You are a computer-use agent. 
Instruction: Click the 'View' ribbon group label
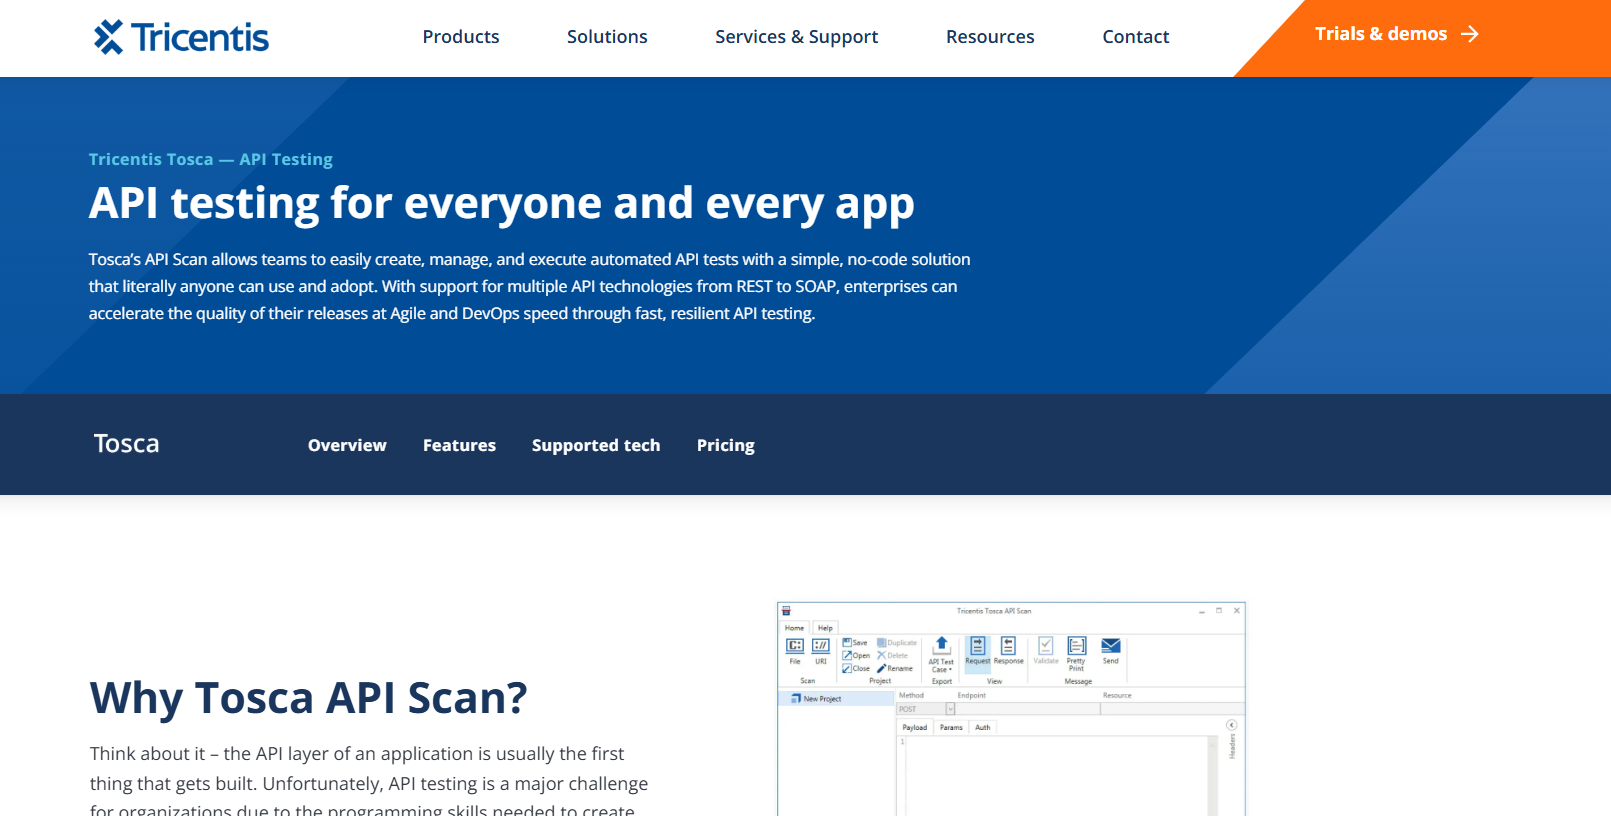[994, 681]
